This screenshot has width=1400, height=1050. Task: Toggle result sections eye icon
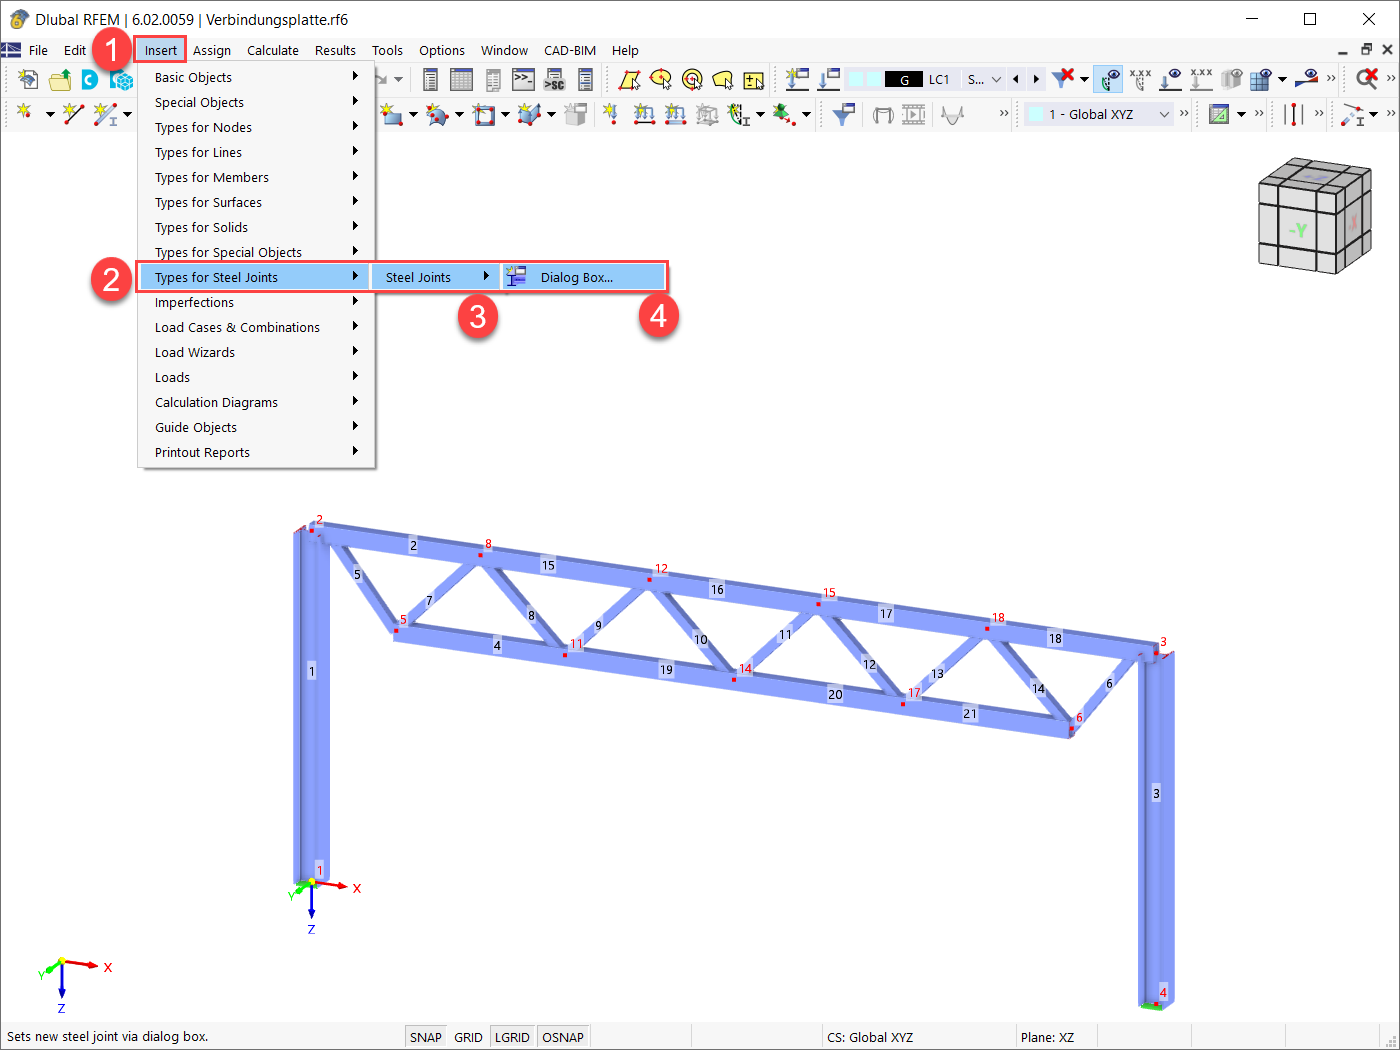[x=1306, y=79]
